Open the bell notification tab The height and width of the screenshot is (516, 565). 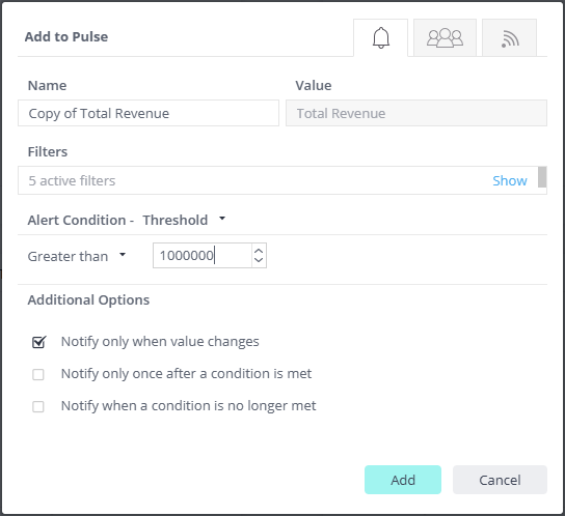(381, 38)
